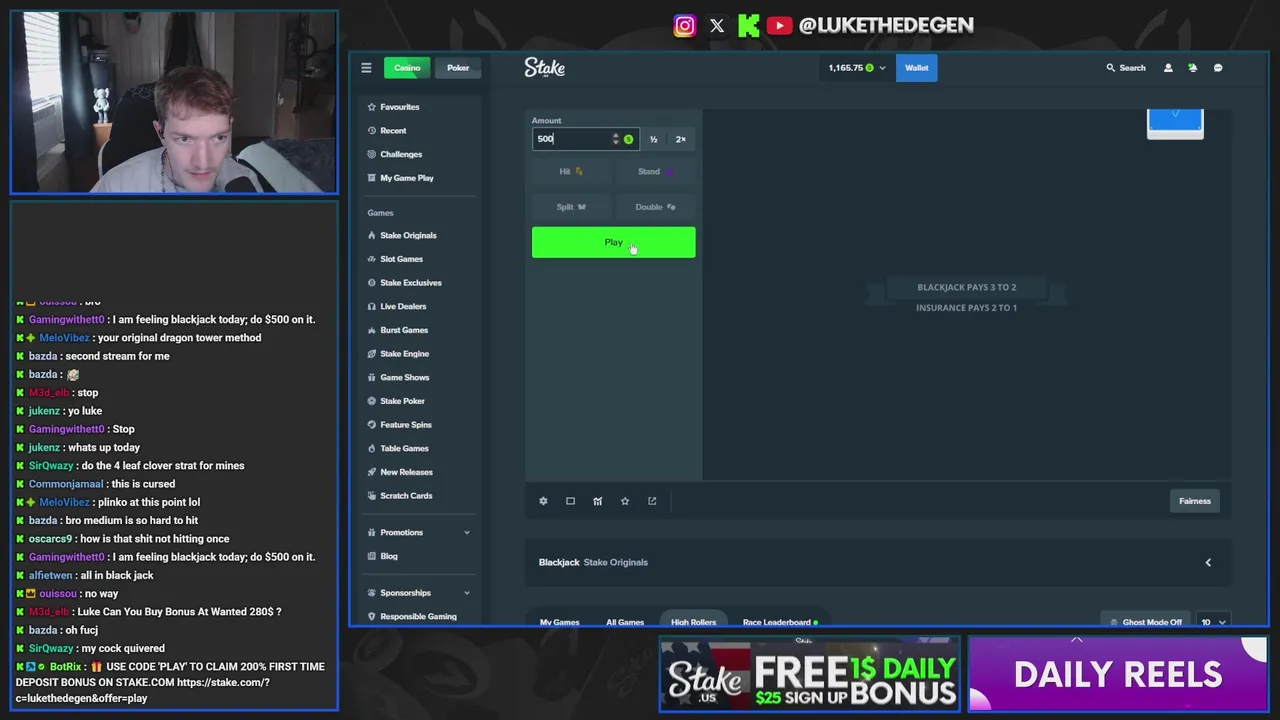Click the green Play button
Screen dimensions: 1280x720
tap(613, 242)
